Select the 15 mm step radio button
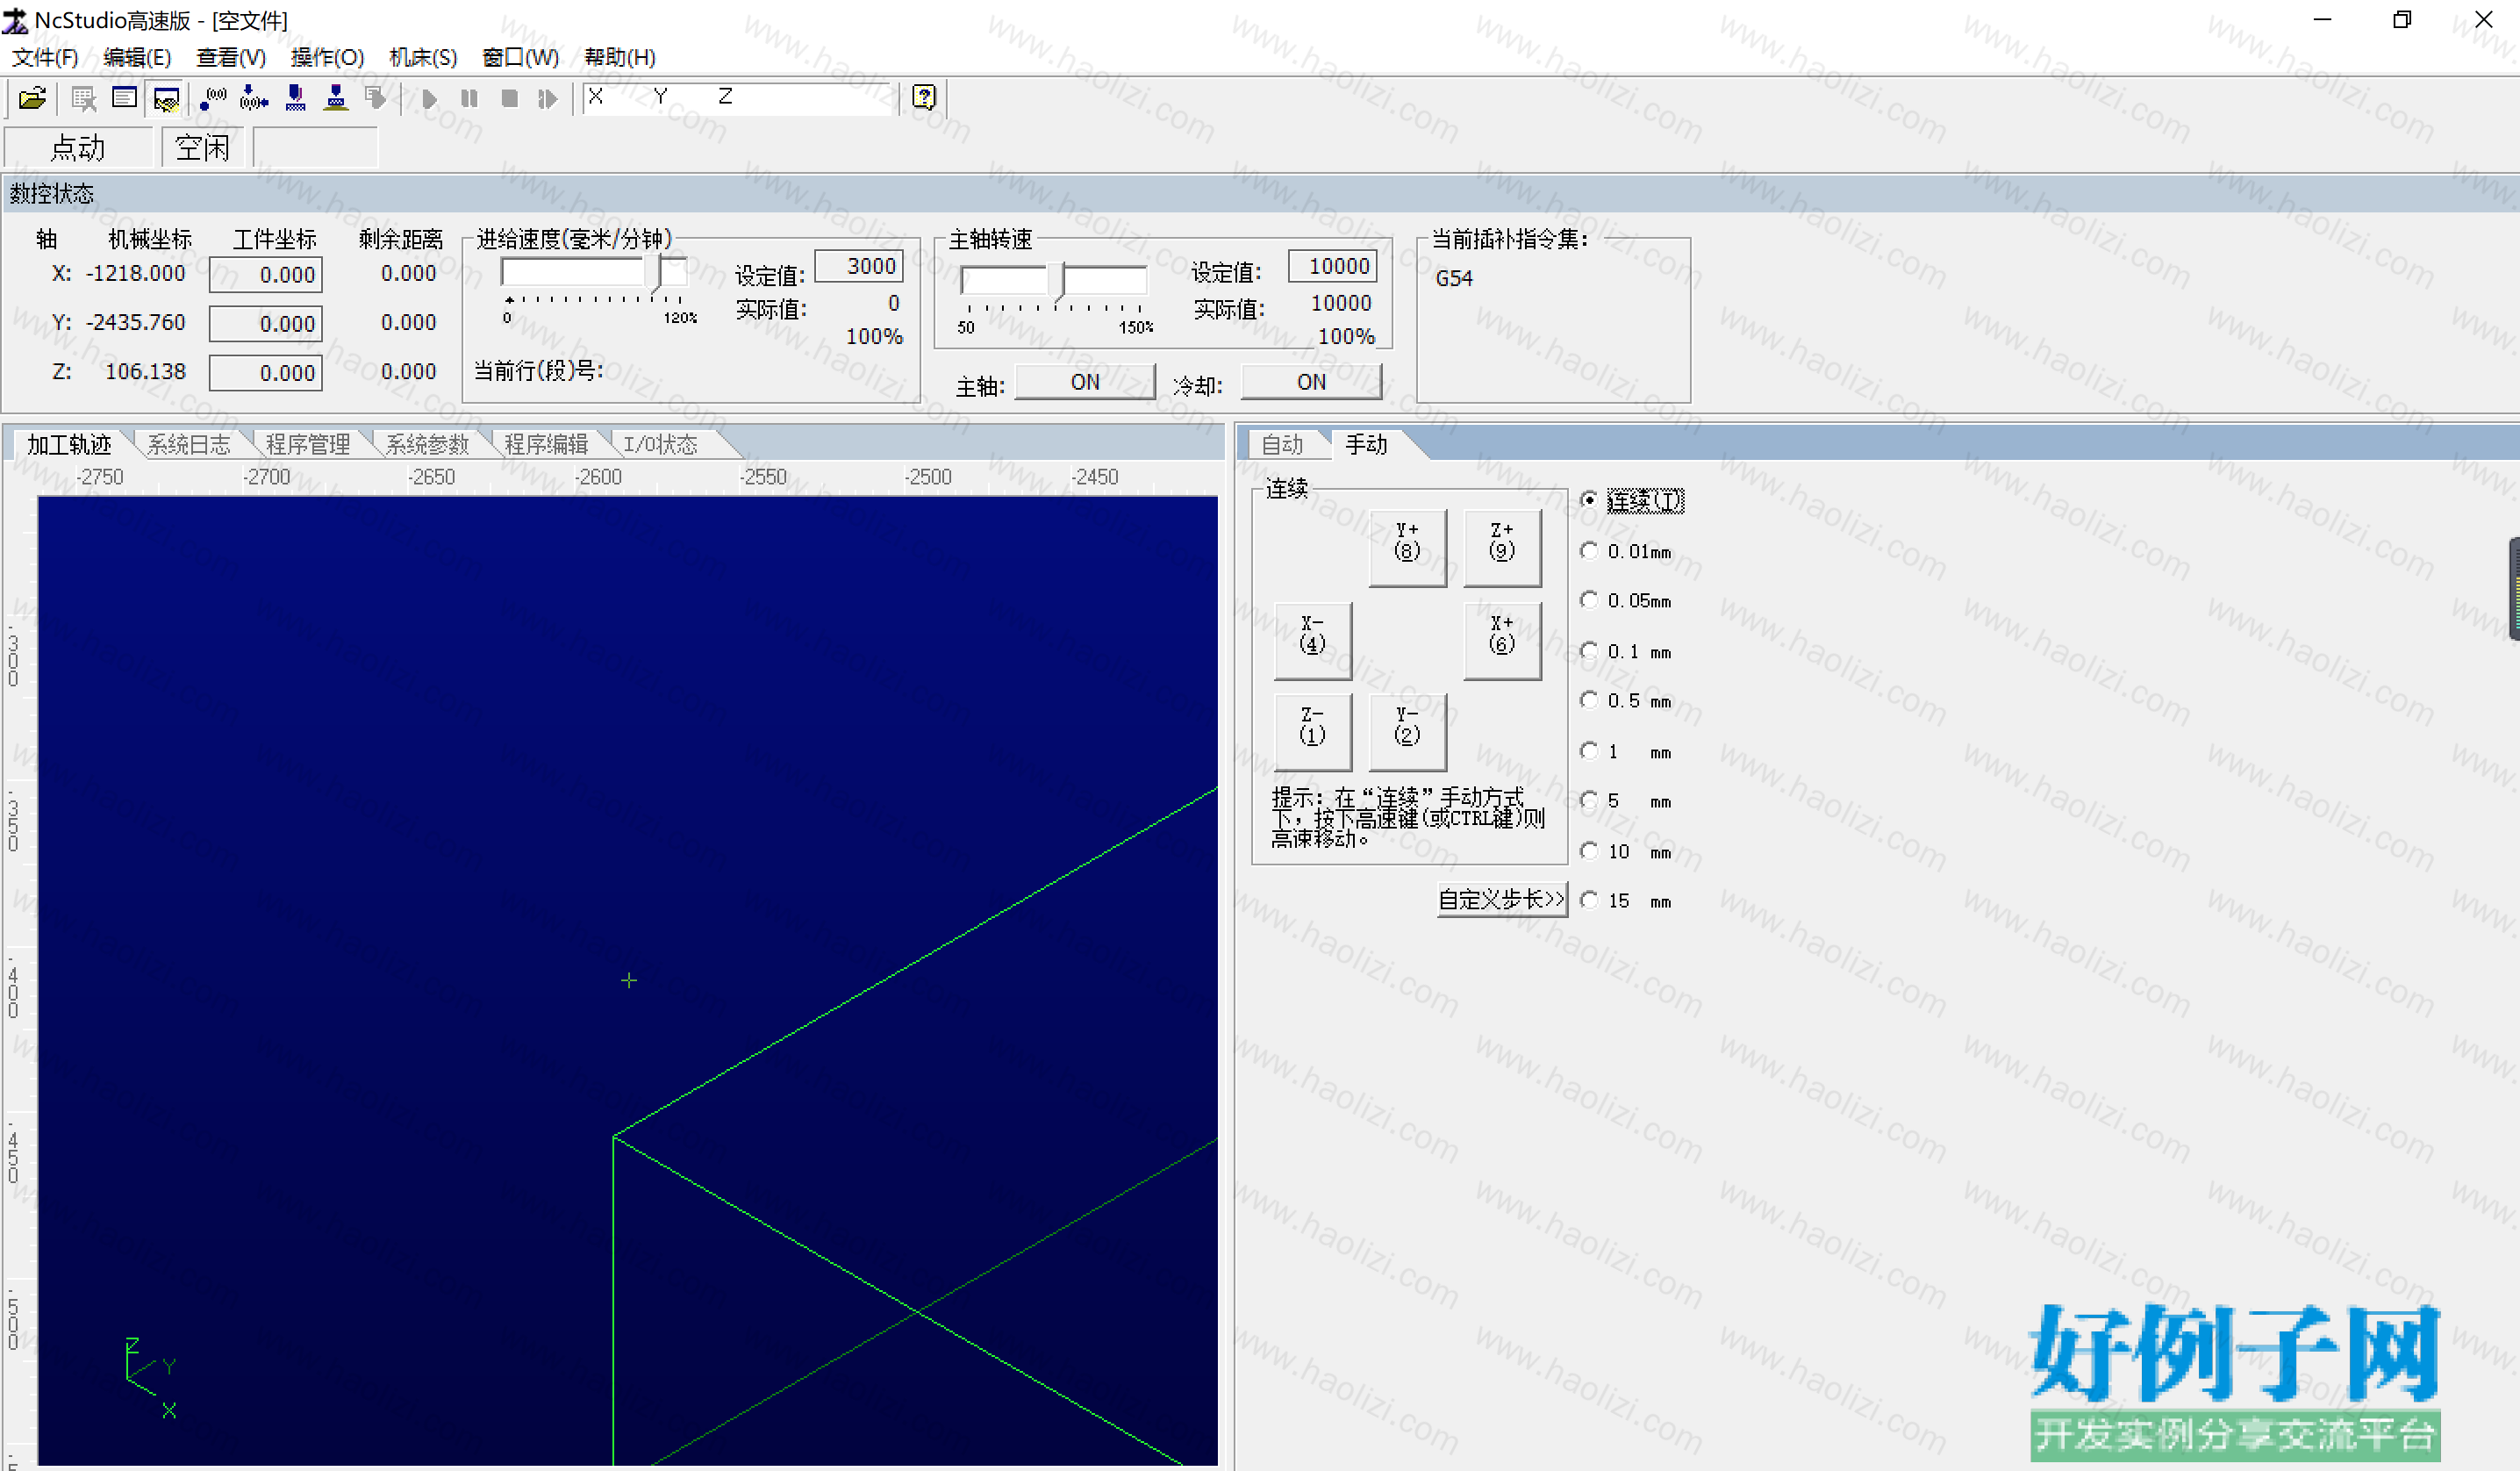Screen dimensions: 2520x1471 click(x=1626, y=901)
